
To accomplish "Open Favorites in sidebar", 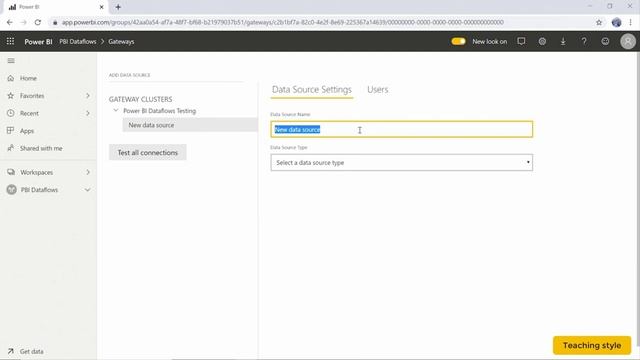I will tap(32, 96).
